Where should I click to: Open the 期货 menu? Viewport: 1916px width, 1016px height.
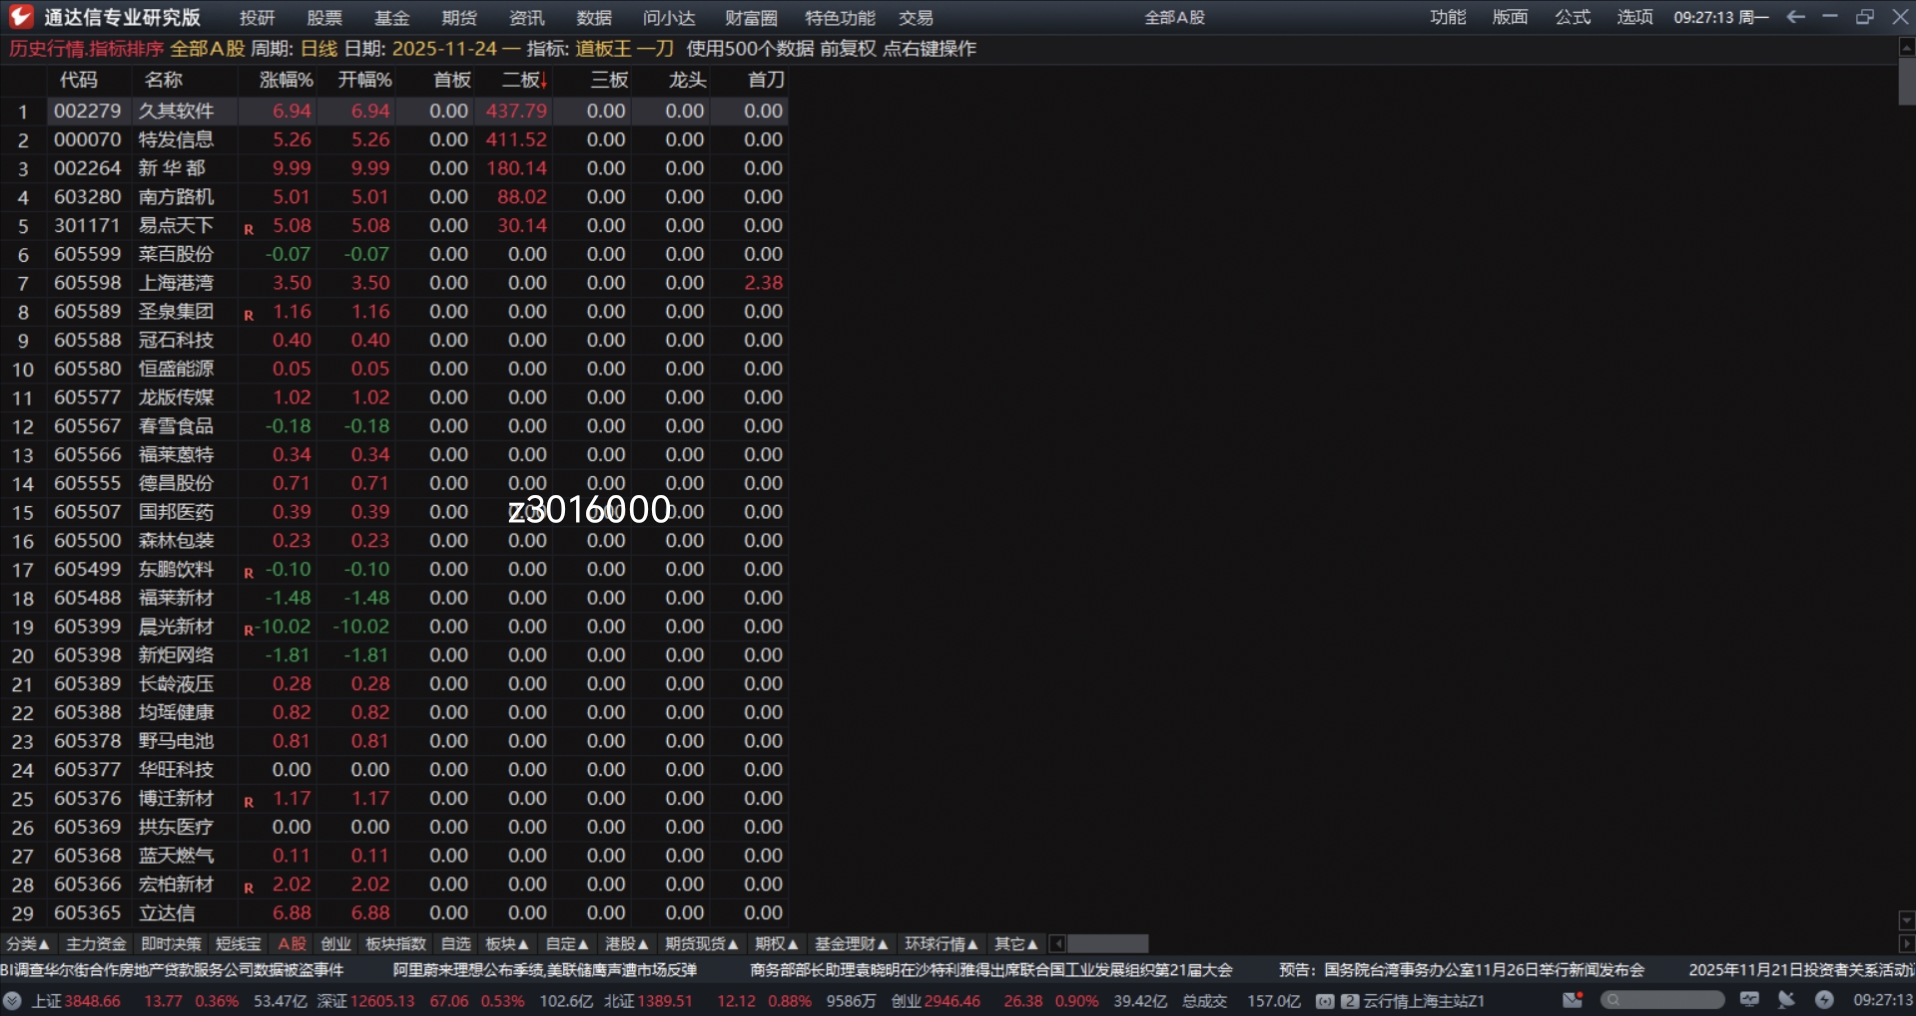459,18
